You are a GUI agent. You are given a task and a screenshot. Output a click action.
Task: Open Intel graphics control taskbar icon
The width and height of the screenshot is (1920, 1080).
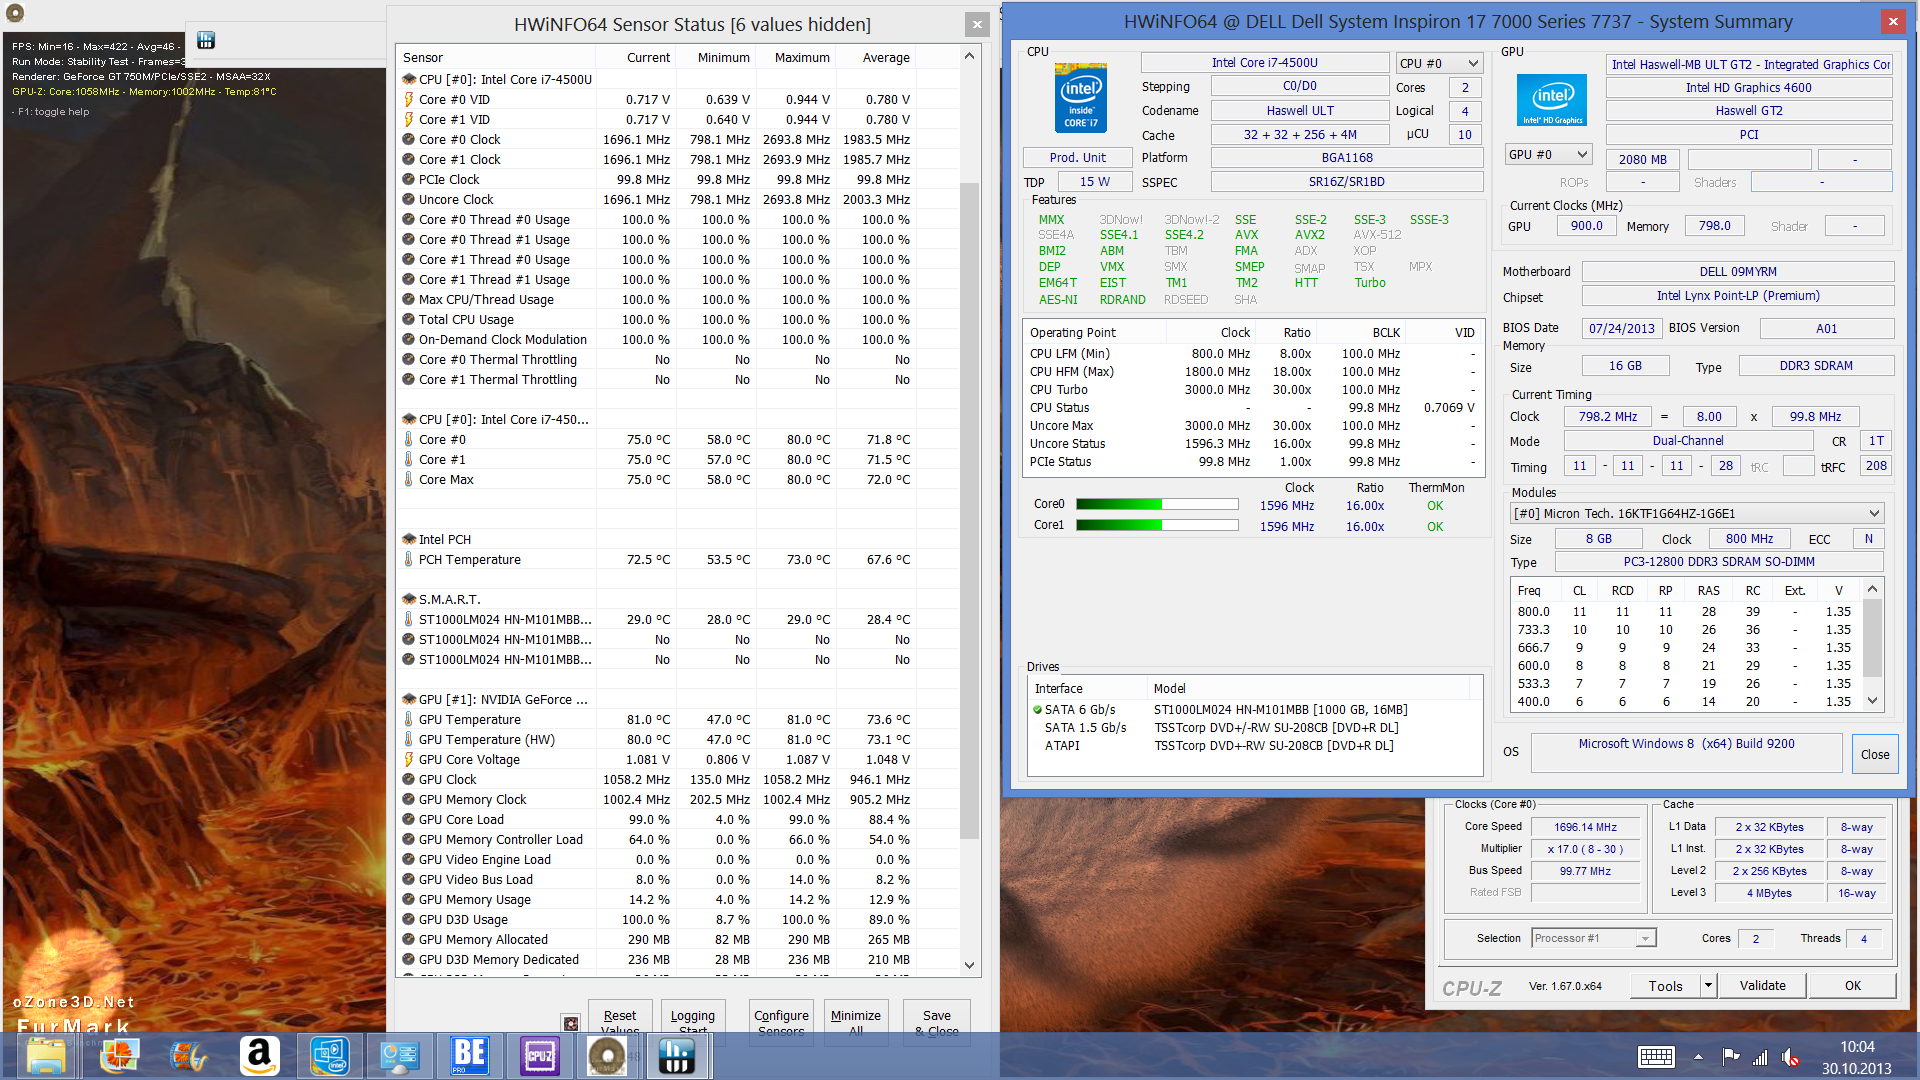point(329,1056)
